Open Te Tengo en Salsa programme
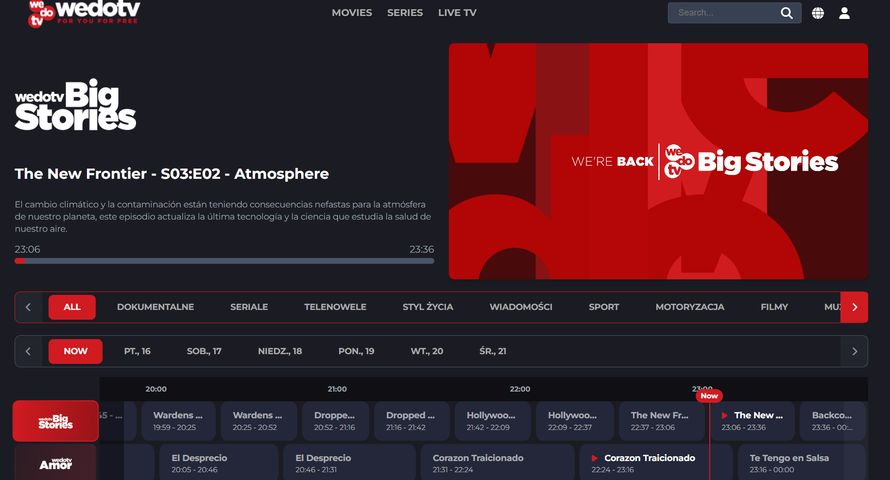The height and width of the screenshot is (480, 890). click(801, 462)
